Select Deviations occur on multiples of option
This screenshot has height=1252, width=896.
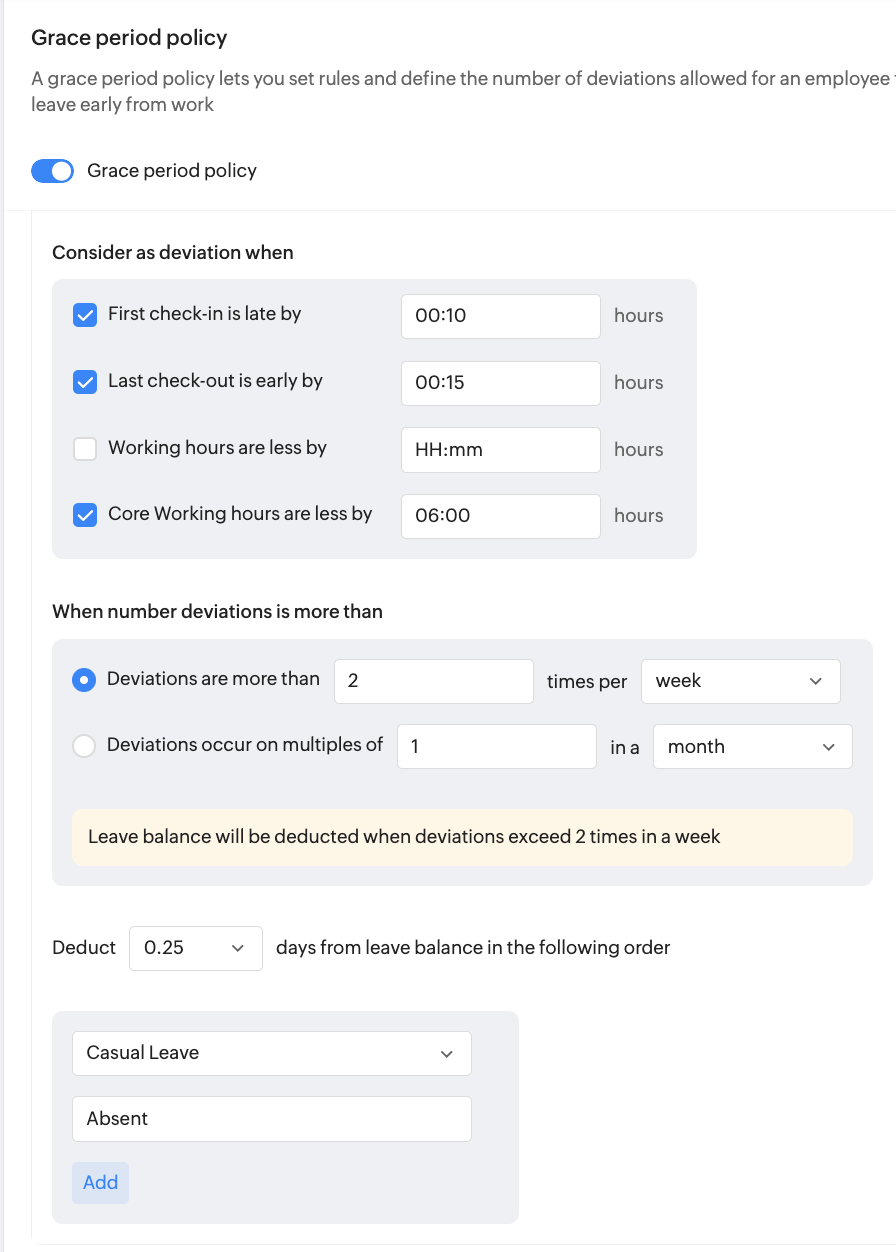(85, 746)
